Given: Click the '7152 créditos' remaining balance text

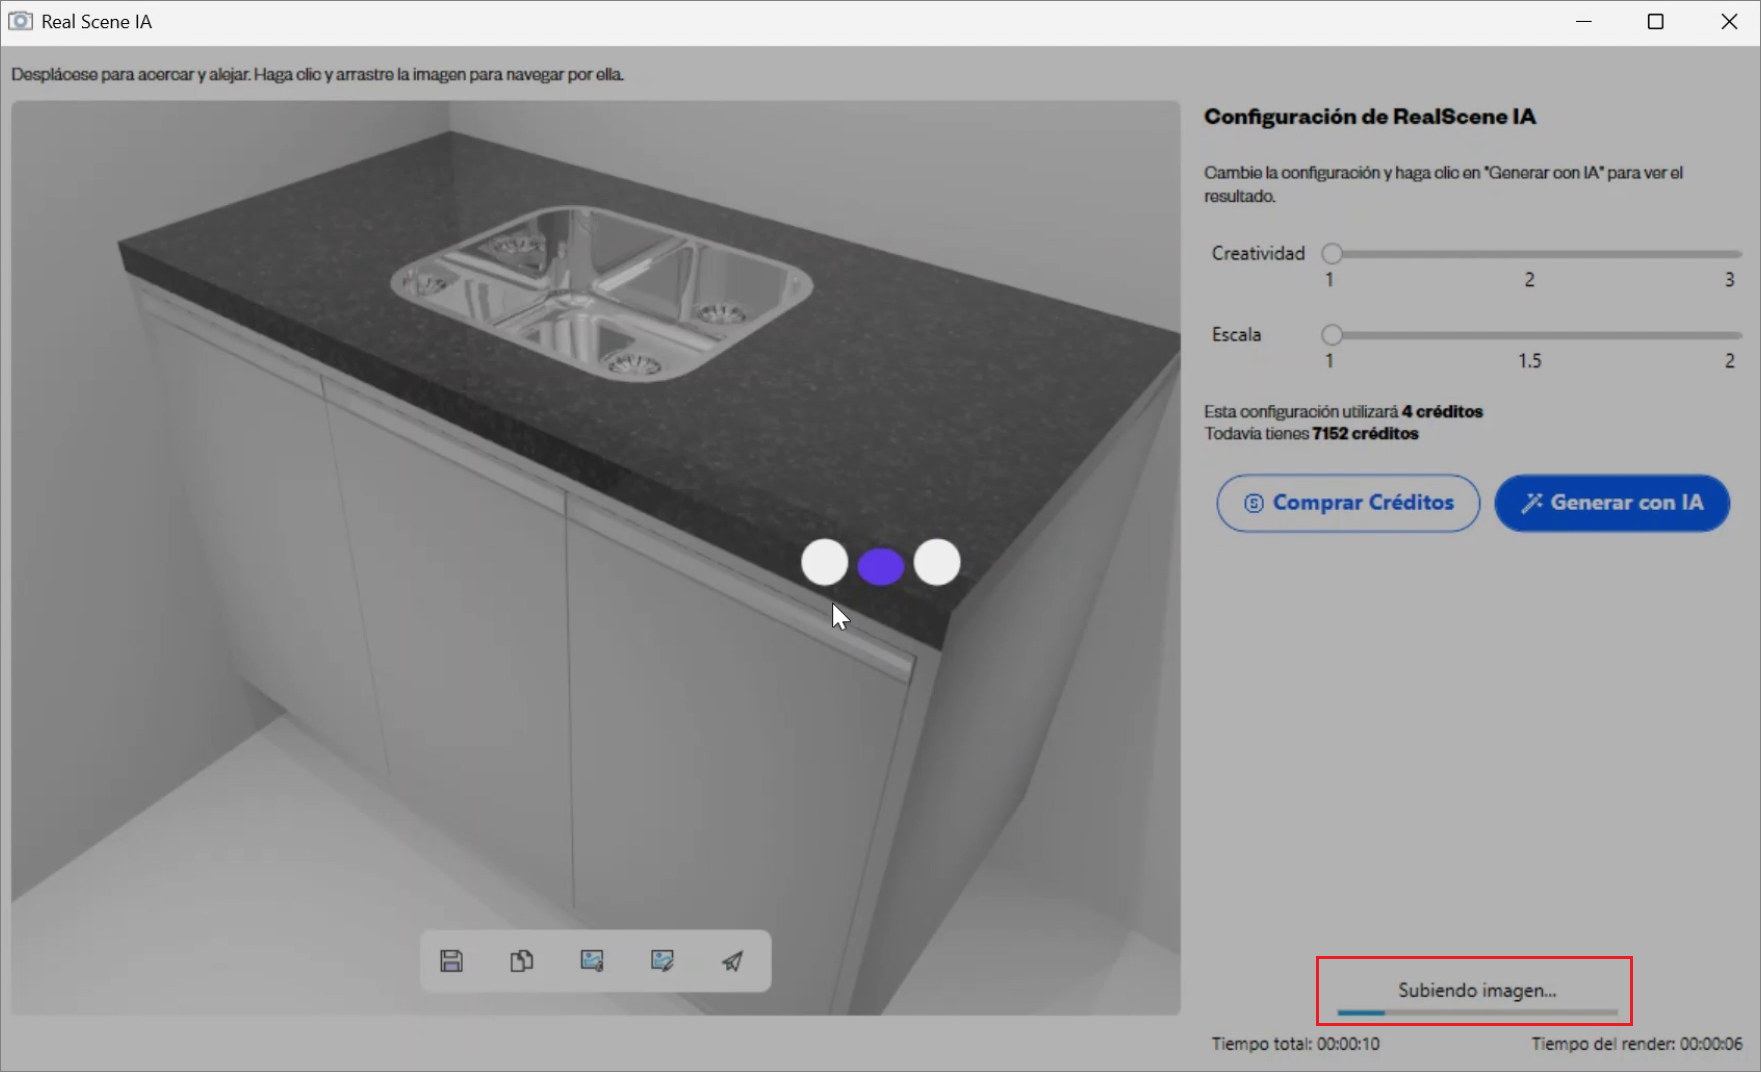Looking at the screenshot, I should tap(1365, 434).
